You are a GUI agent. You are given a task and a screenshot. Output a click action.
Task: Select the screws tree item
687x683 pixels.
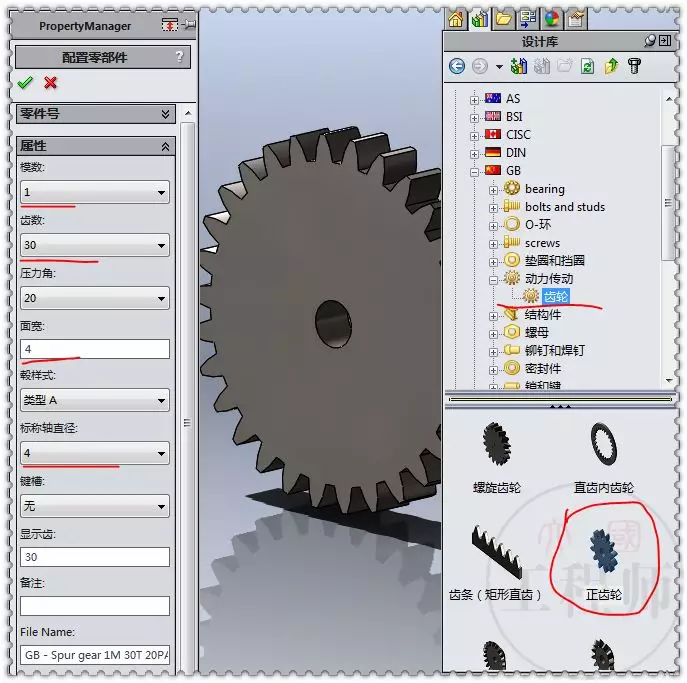[542, 243]
